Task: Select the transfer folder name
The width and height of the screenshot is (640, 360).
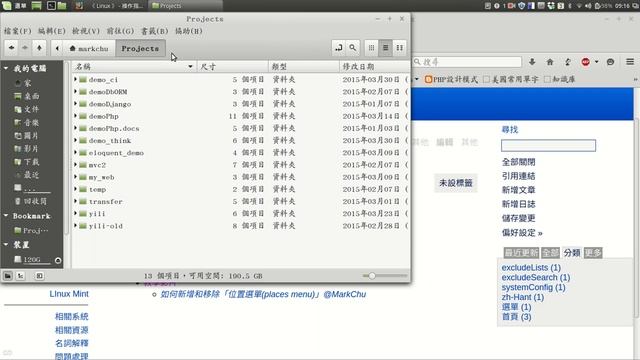Action: click(105, 201)
